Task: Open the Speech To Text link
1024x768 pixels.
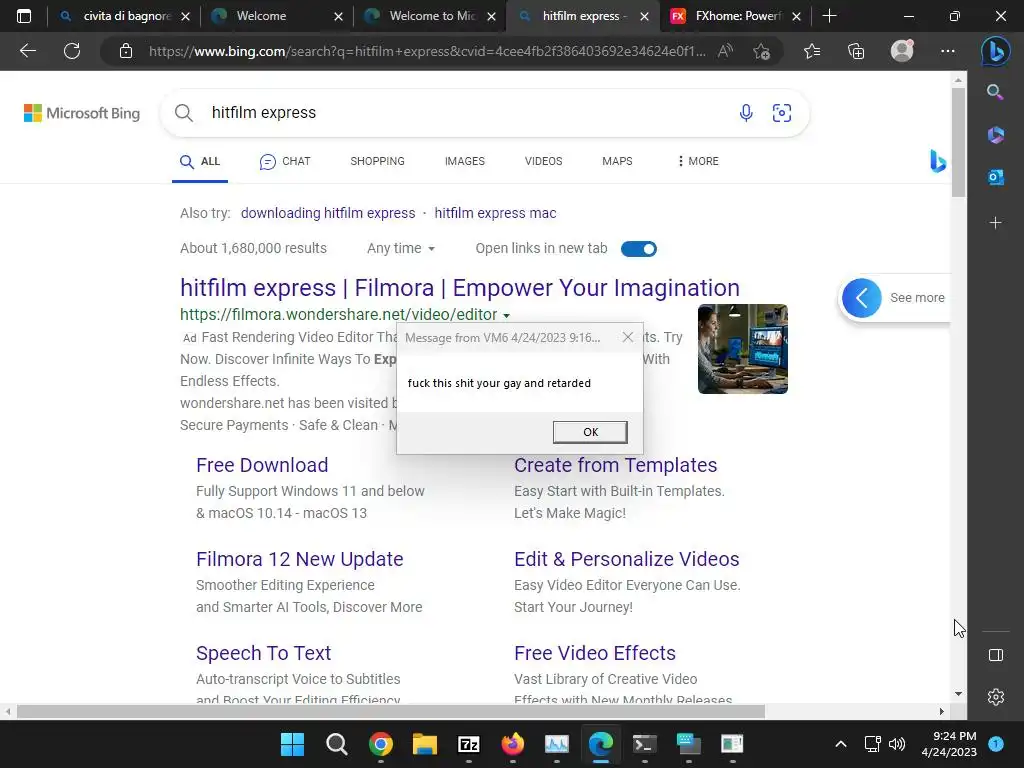Action: point(263,653)
